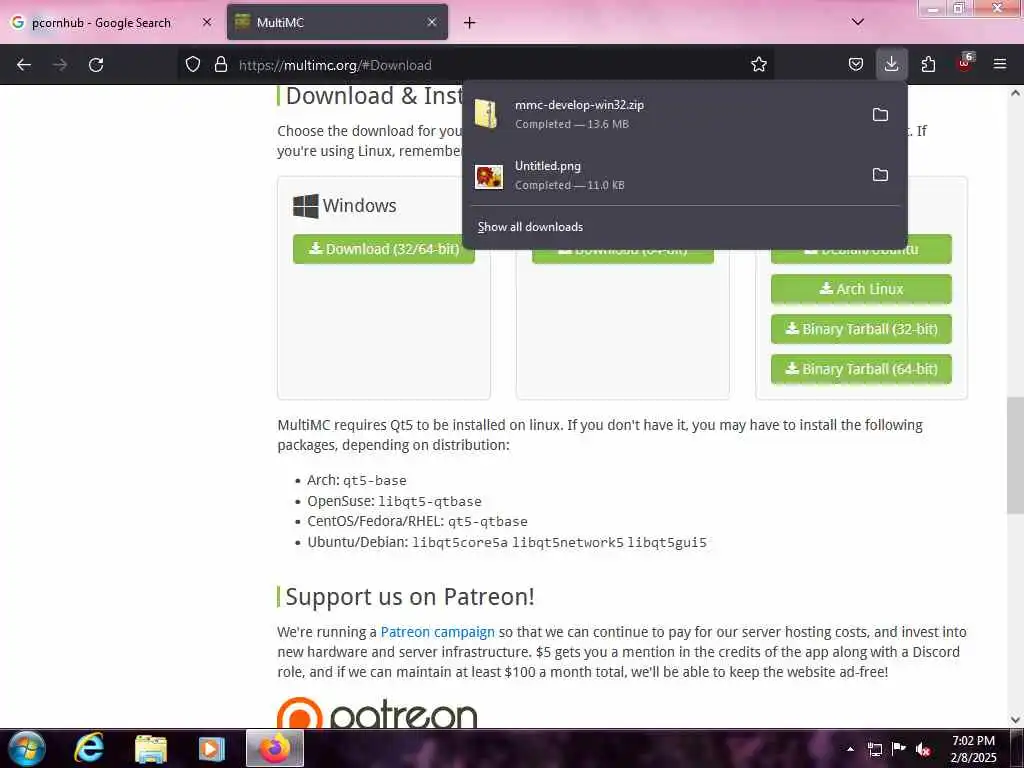
Task: Reload the current page
Action: pyautogui.click(x=96, y=65)
